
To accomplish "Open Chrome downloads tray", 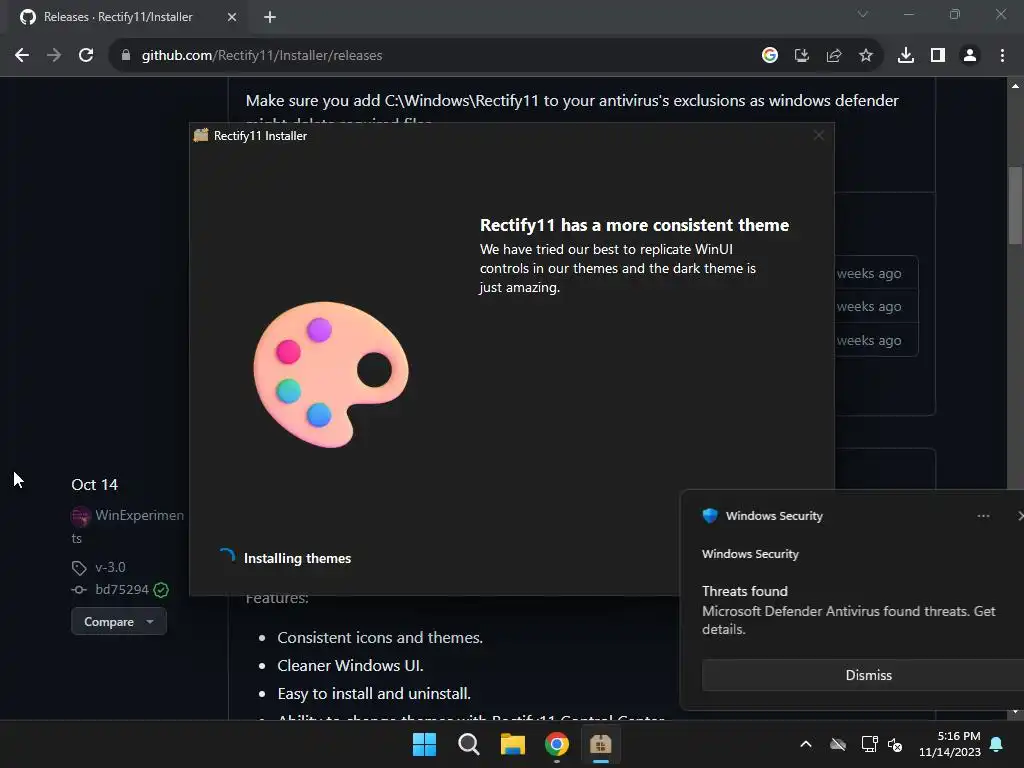I will click(x=906, y=56).
